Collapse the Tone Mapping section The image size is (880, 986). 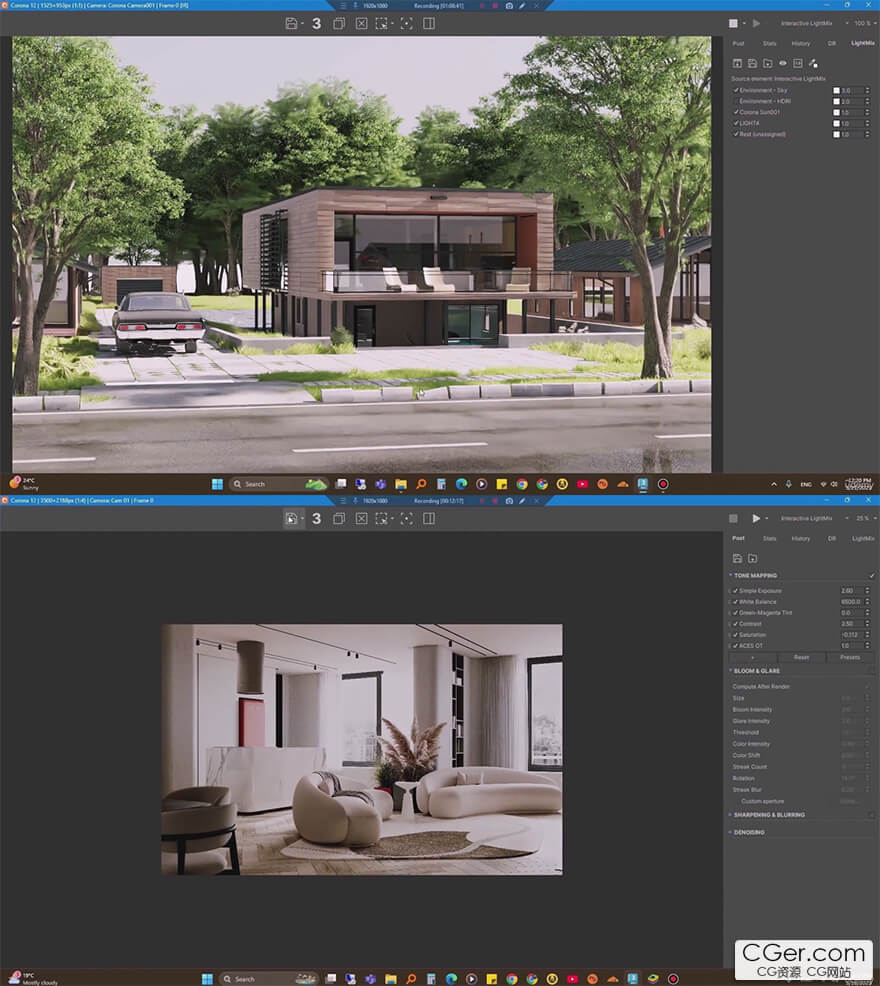pyautogui.click(x=730, y=575)
